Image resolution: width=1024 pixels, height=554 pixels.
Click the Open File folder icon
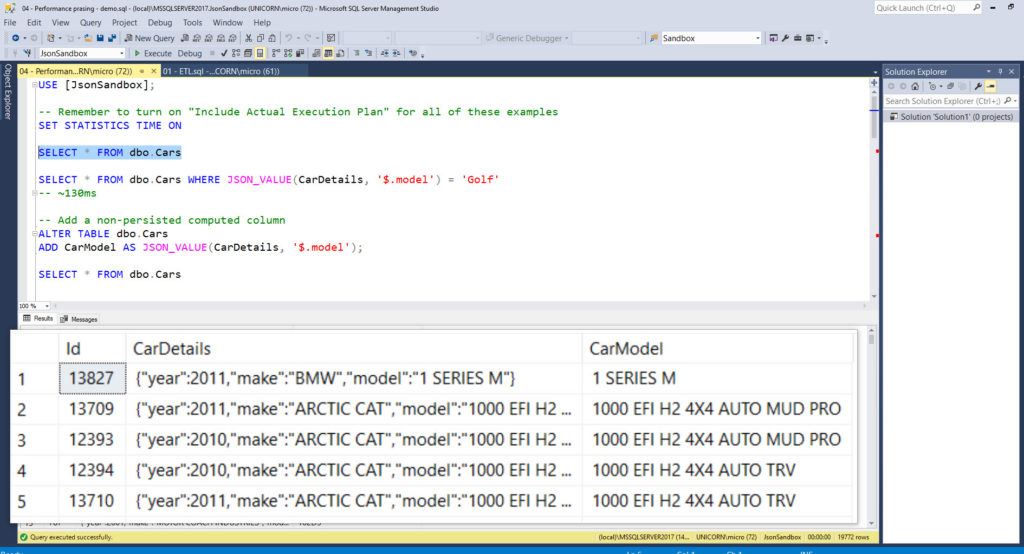click(x=89, y=38)
